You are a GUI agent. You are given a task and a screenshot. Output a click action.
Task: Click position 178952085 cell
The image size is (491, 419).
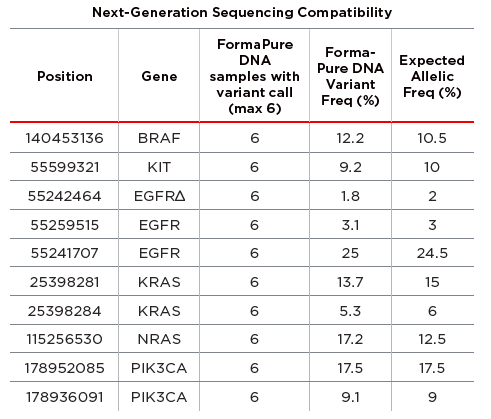click(65, 368)
